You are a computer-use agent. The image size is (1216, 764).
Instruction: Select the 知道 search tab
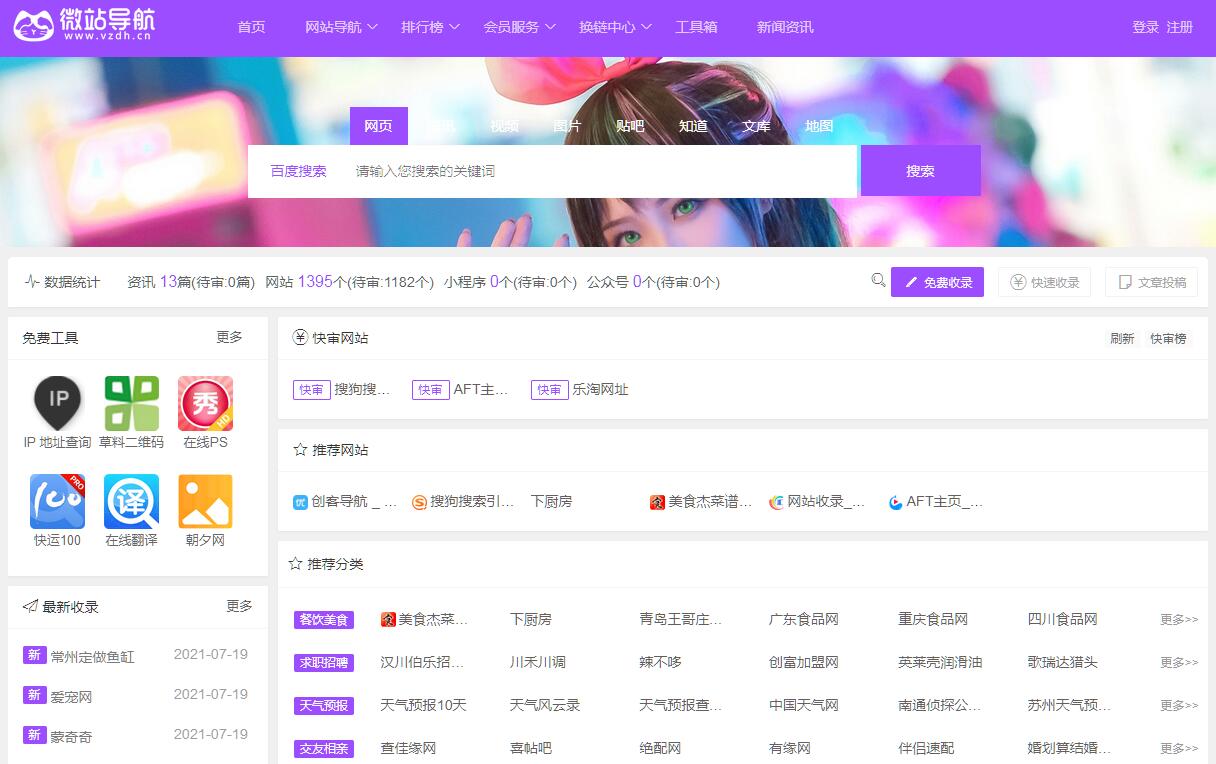tap(693, 126)
